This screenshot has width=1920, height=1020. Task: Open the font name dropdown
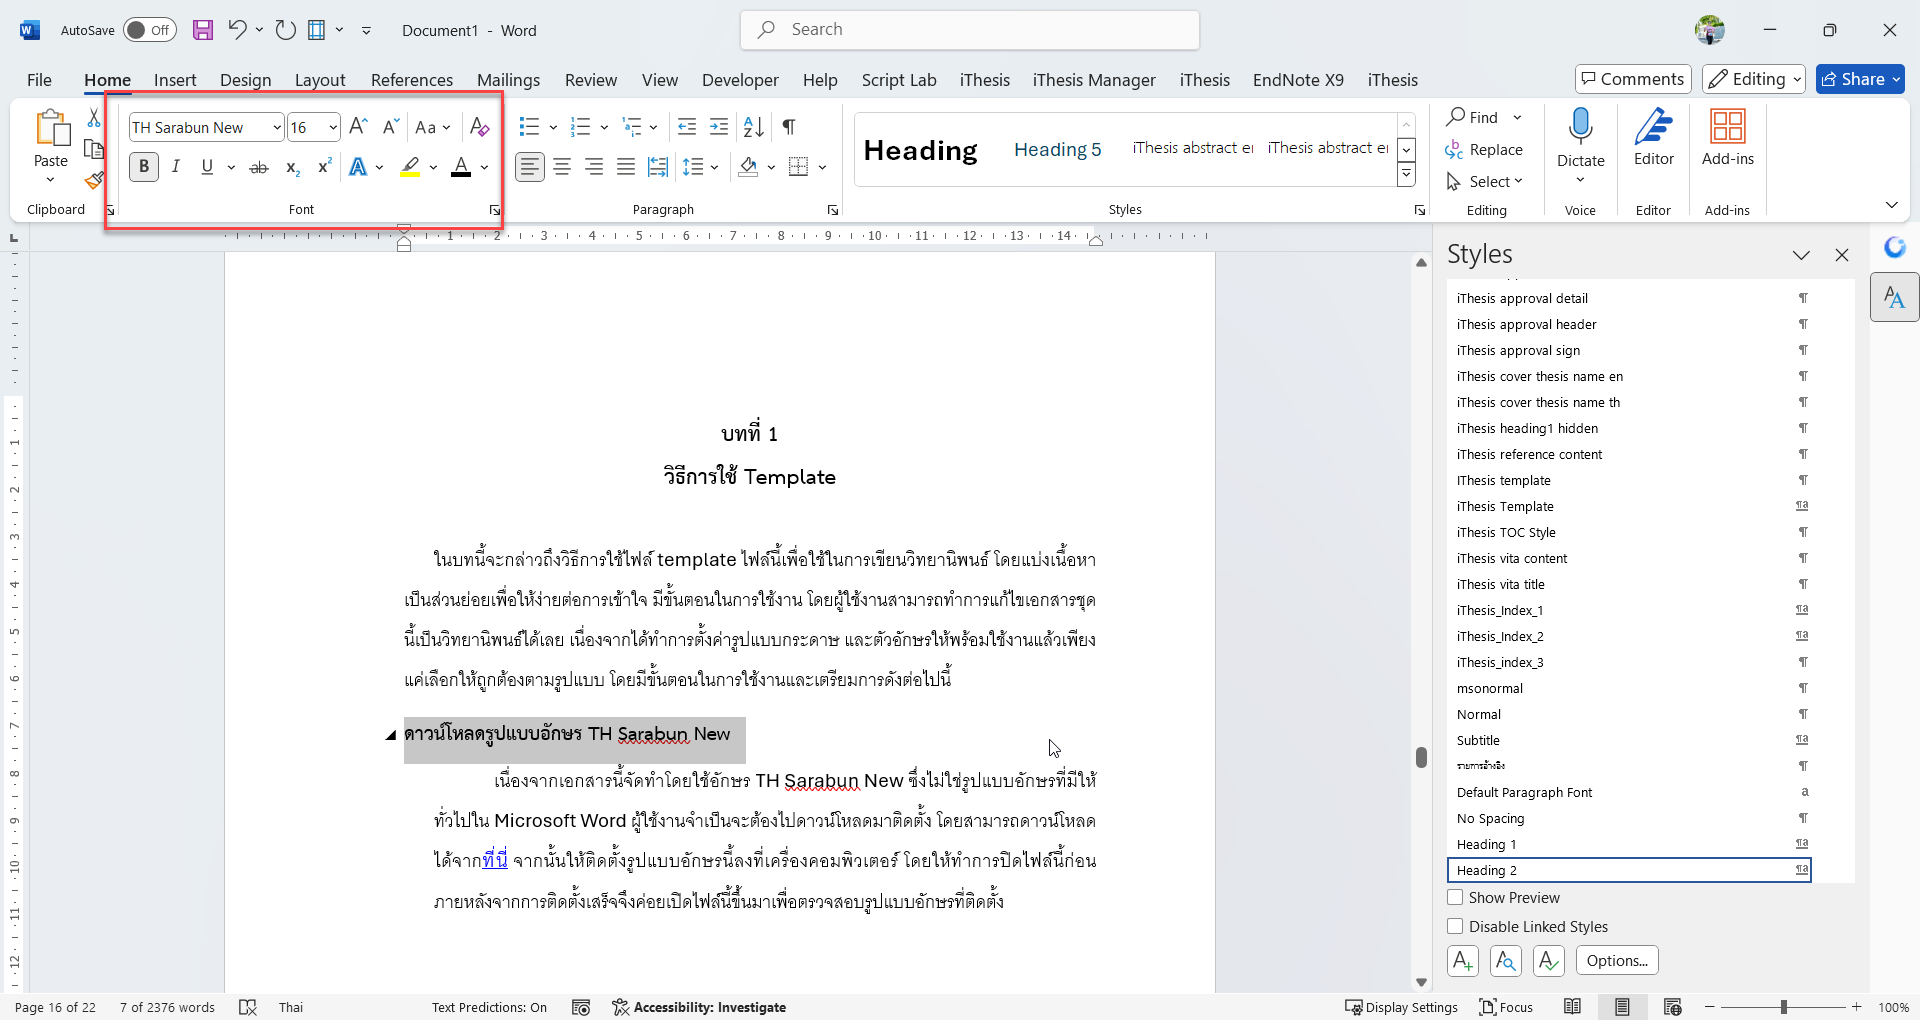coord(277,127)
